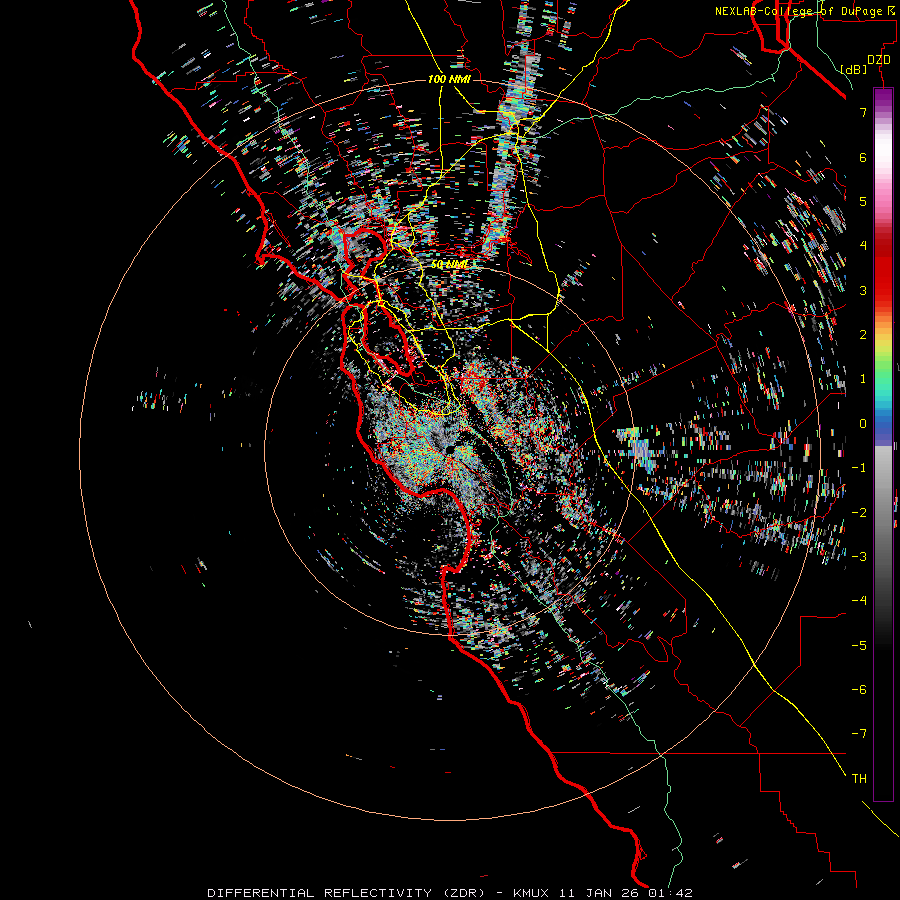Click the NEXLAB-College of DuPage watermark text
The width and height of the screenshot is (900, 900).
click(805, 11)
